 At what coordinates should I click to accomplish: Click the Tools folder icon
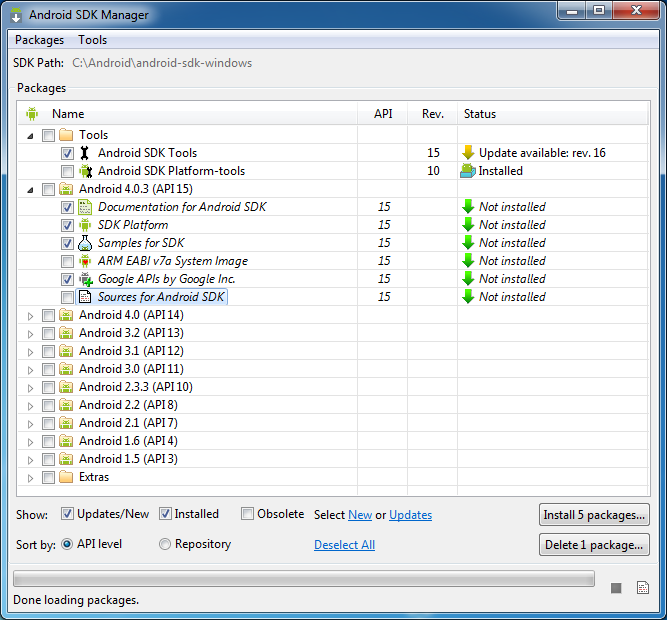click(66, 135)
